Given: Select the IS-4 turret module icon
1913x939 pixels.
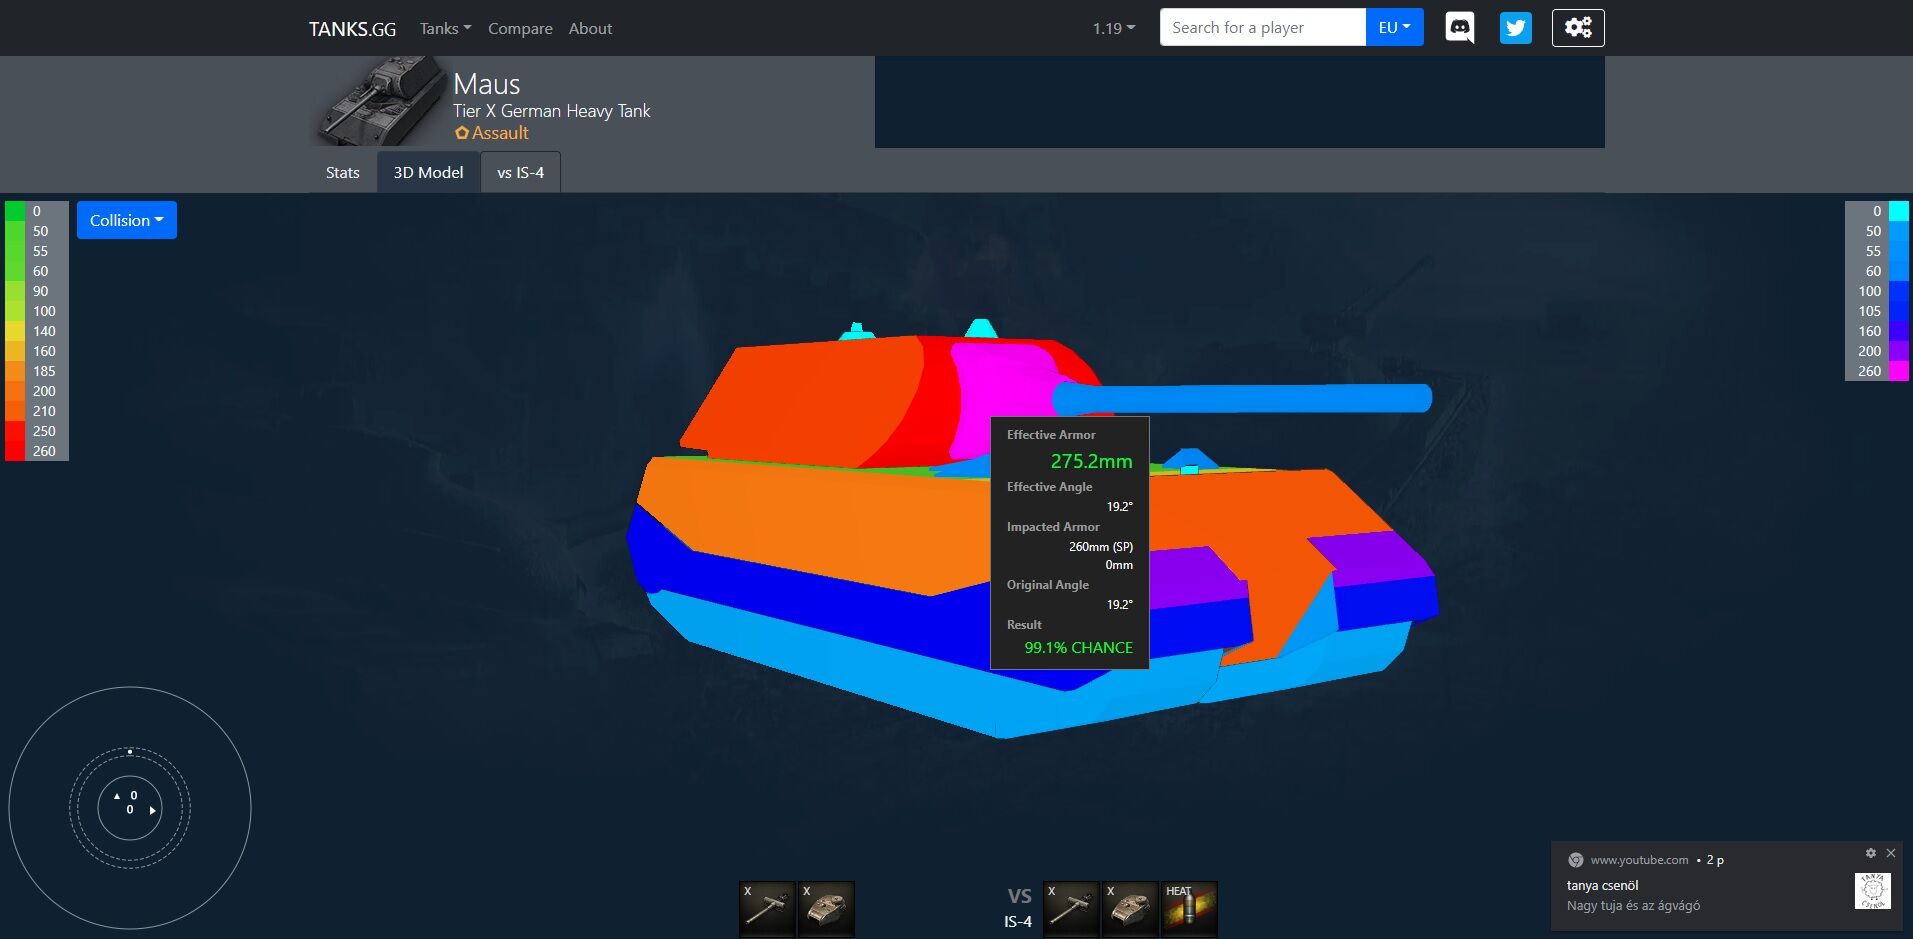Looking at the screenshot, I should [1130, 909].
